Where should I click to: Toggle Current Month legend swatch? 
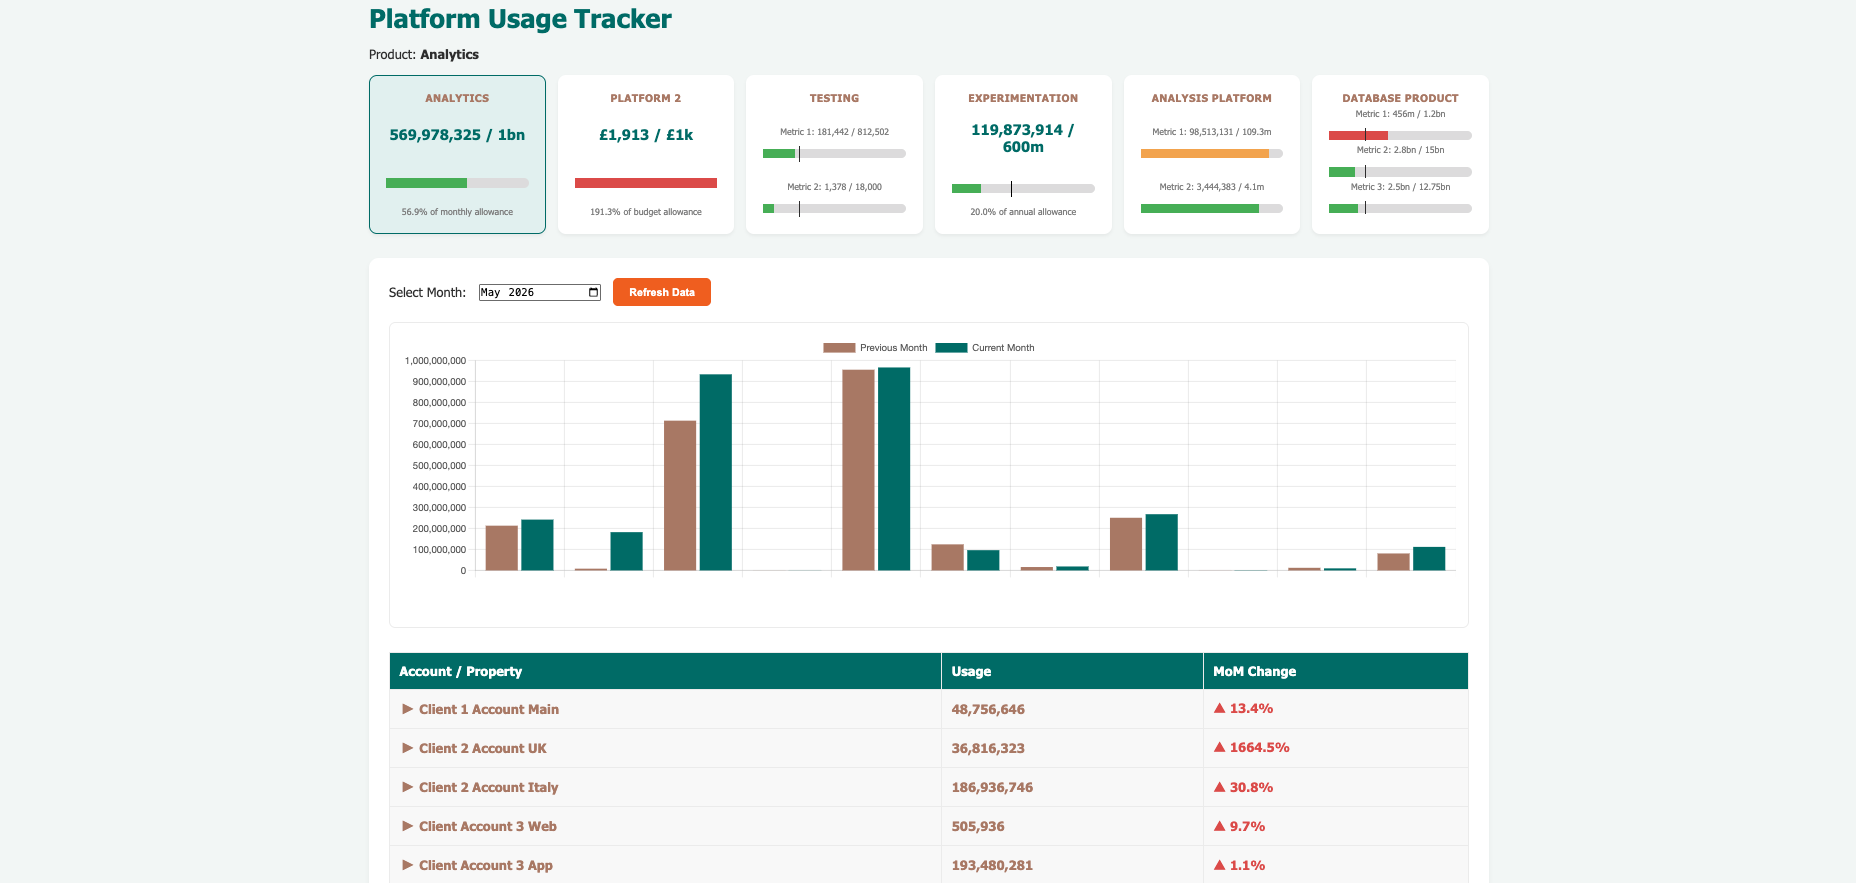[951, 348]
